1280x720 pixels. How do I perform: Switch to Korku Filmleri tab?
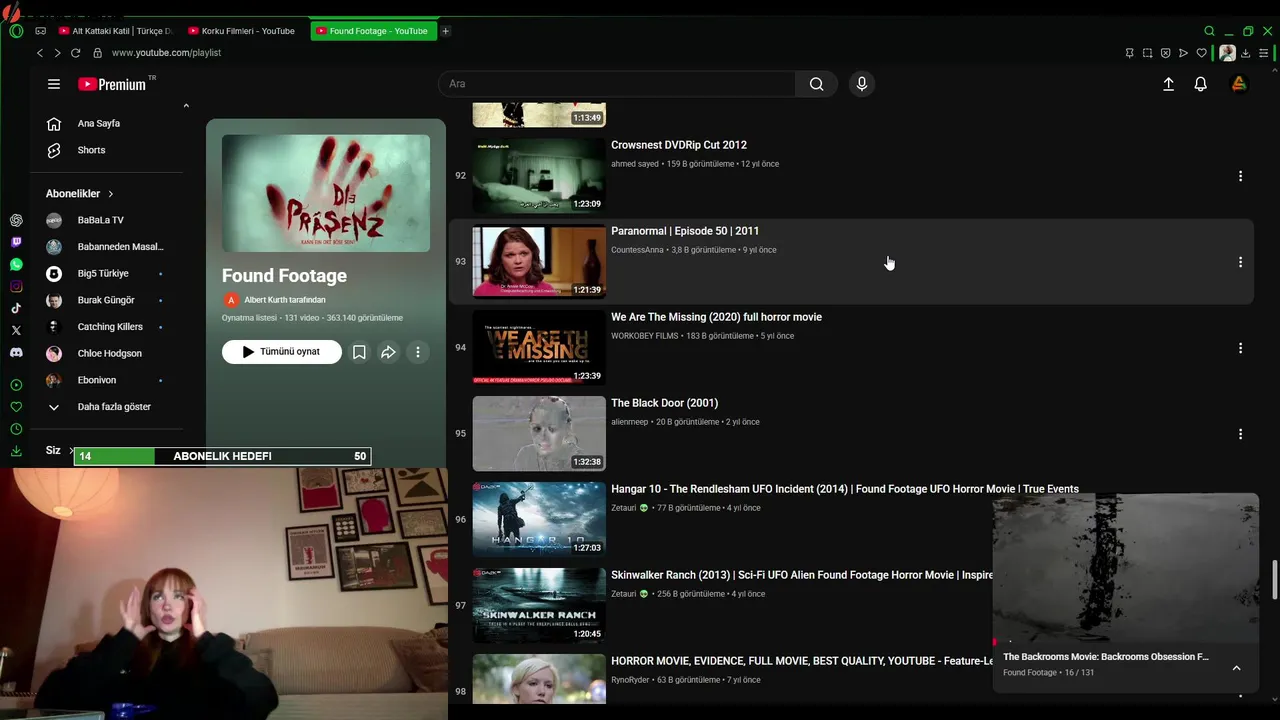(x=243, y=31)
